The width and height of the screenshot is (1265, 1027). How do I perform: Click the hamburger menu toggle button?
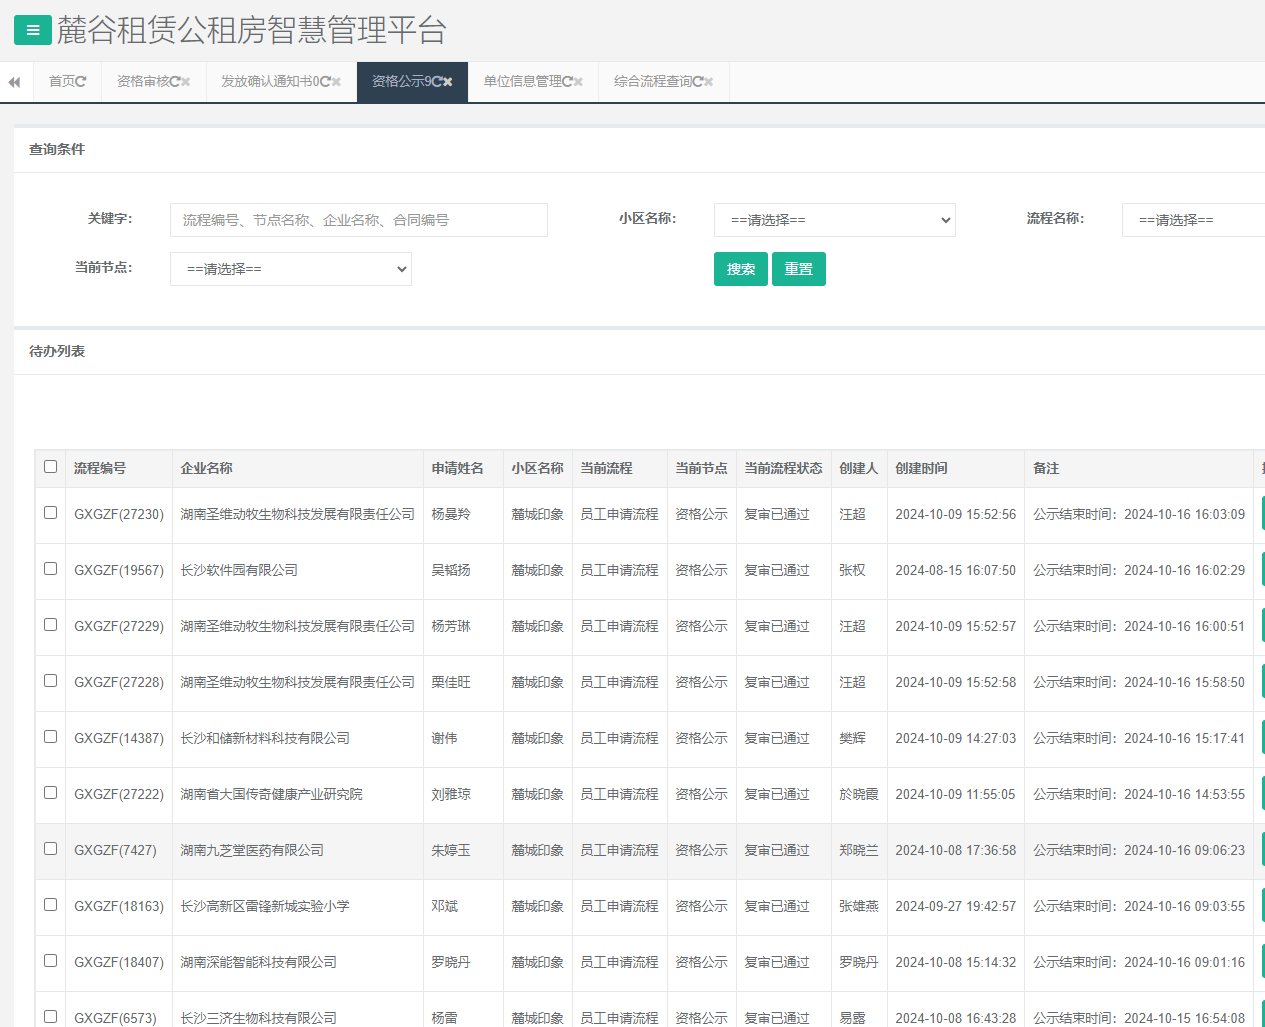[32, 30]
